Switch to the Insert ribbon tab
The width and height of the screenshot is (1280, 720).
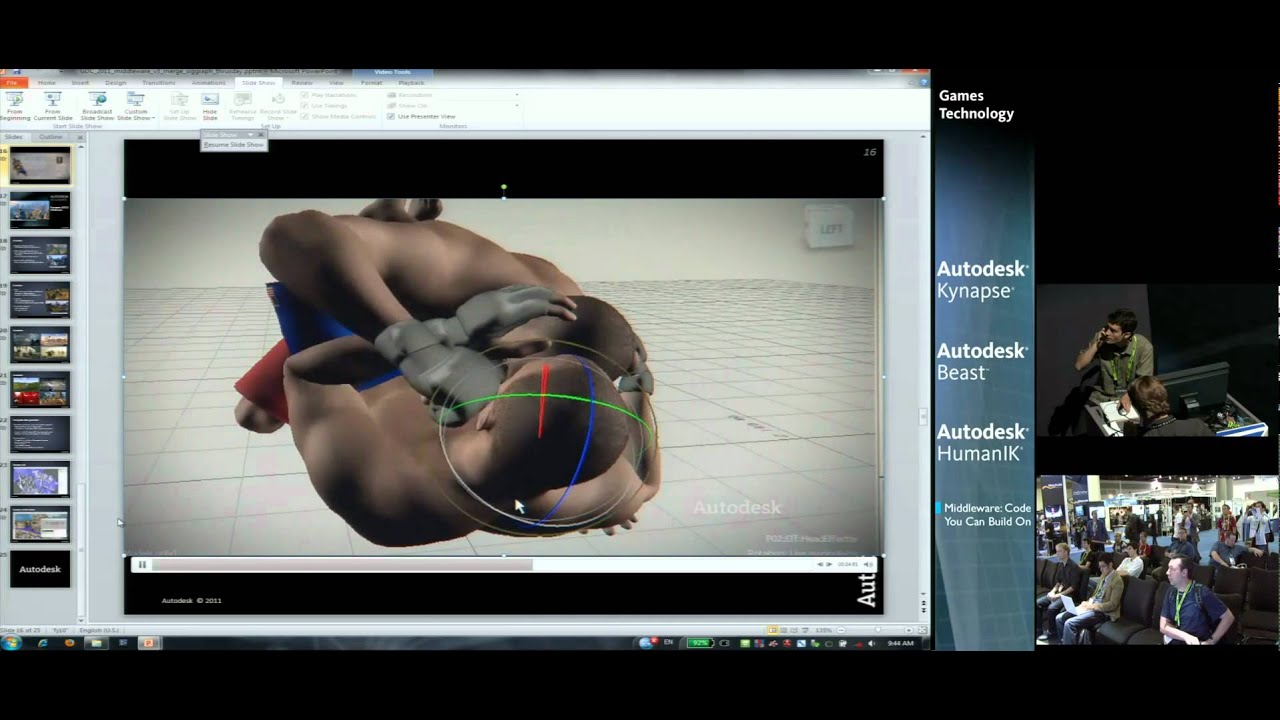[80, 83]
